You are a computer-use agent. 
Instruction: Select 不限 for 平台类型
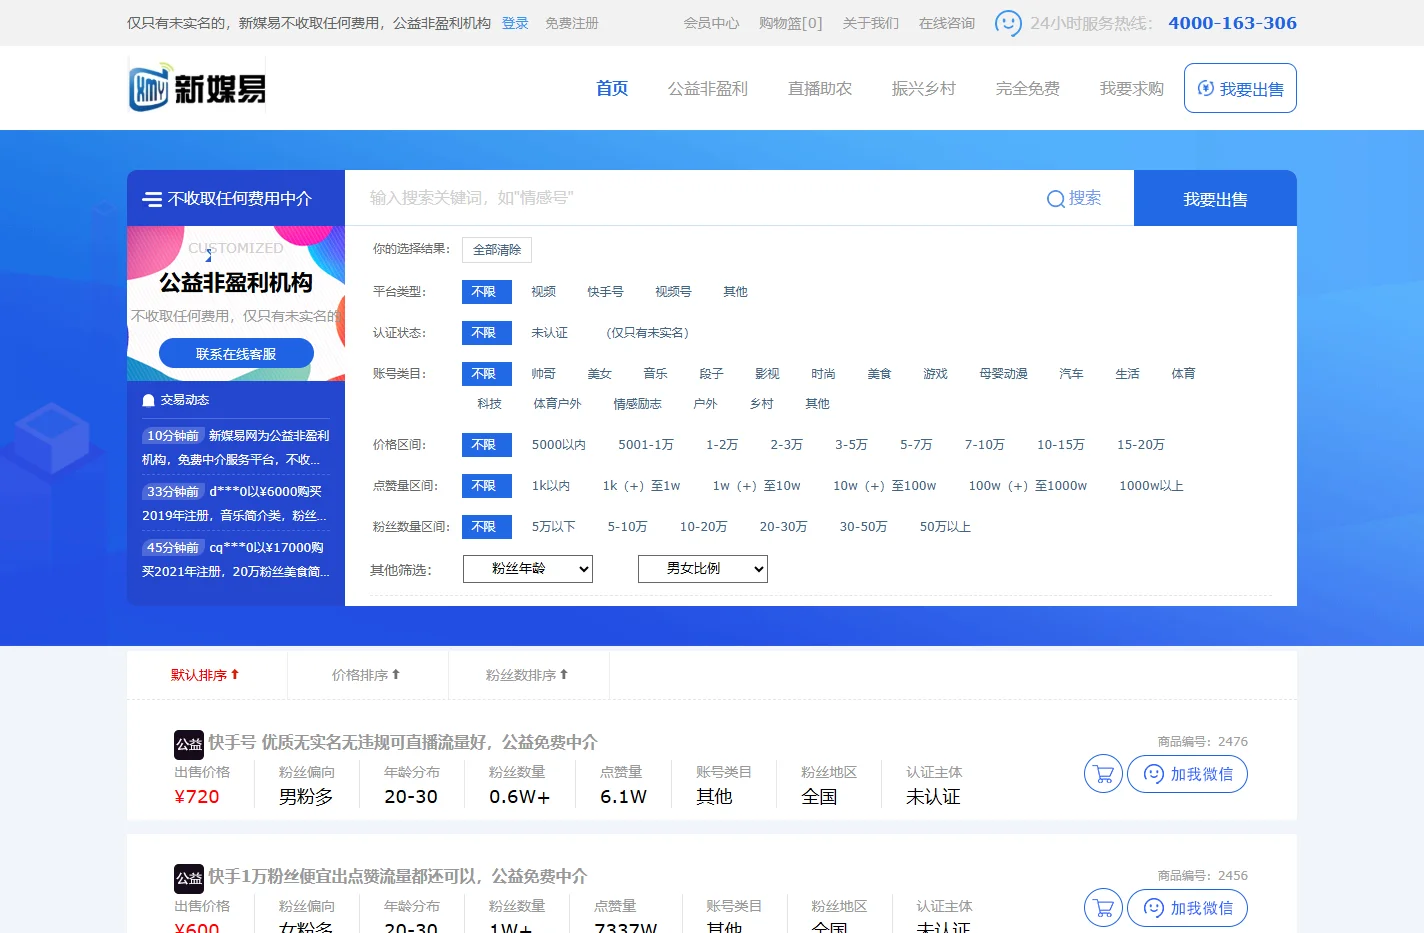(x=486, y=292)
